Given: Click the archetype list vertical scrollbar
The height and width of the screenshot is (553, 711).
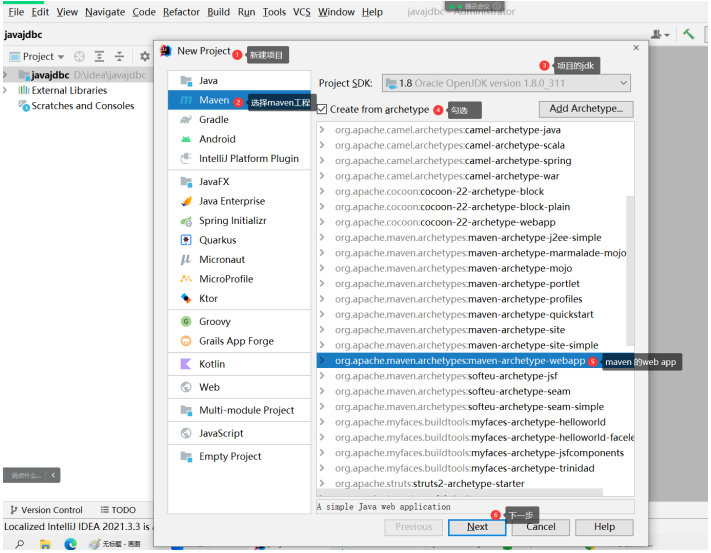Looking at the screenshot, I should point(630,270).
